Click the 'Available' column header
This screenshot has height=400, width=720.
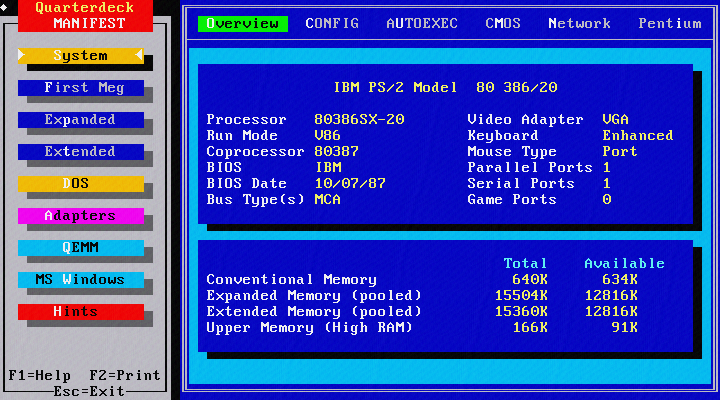coord(624,264)
